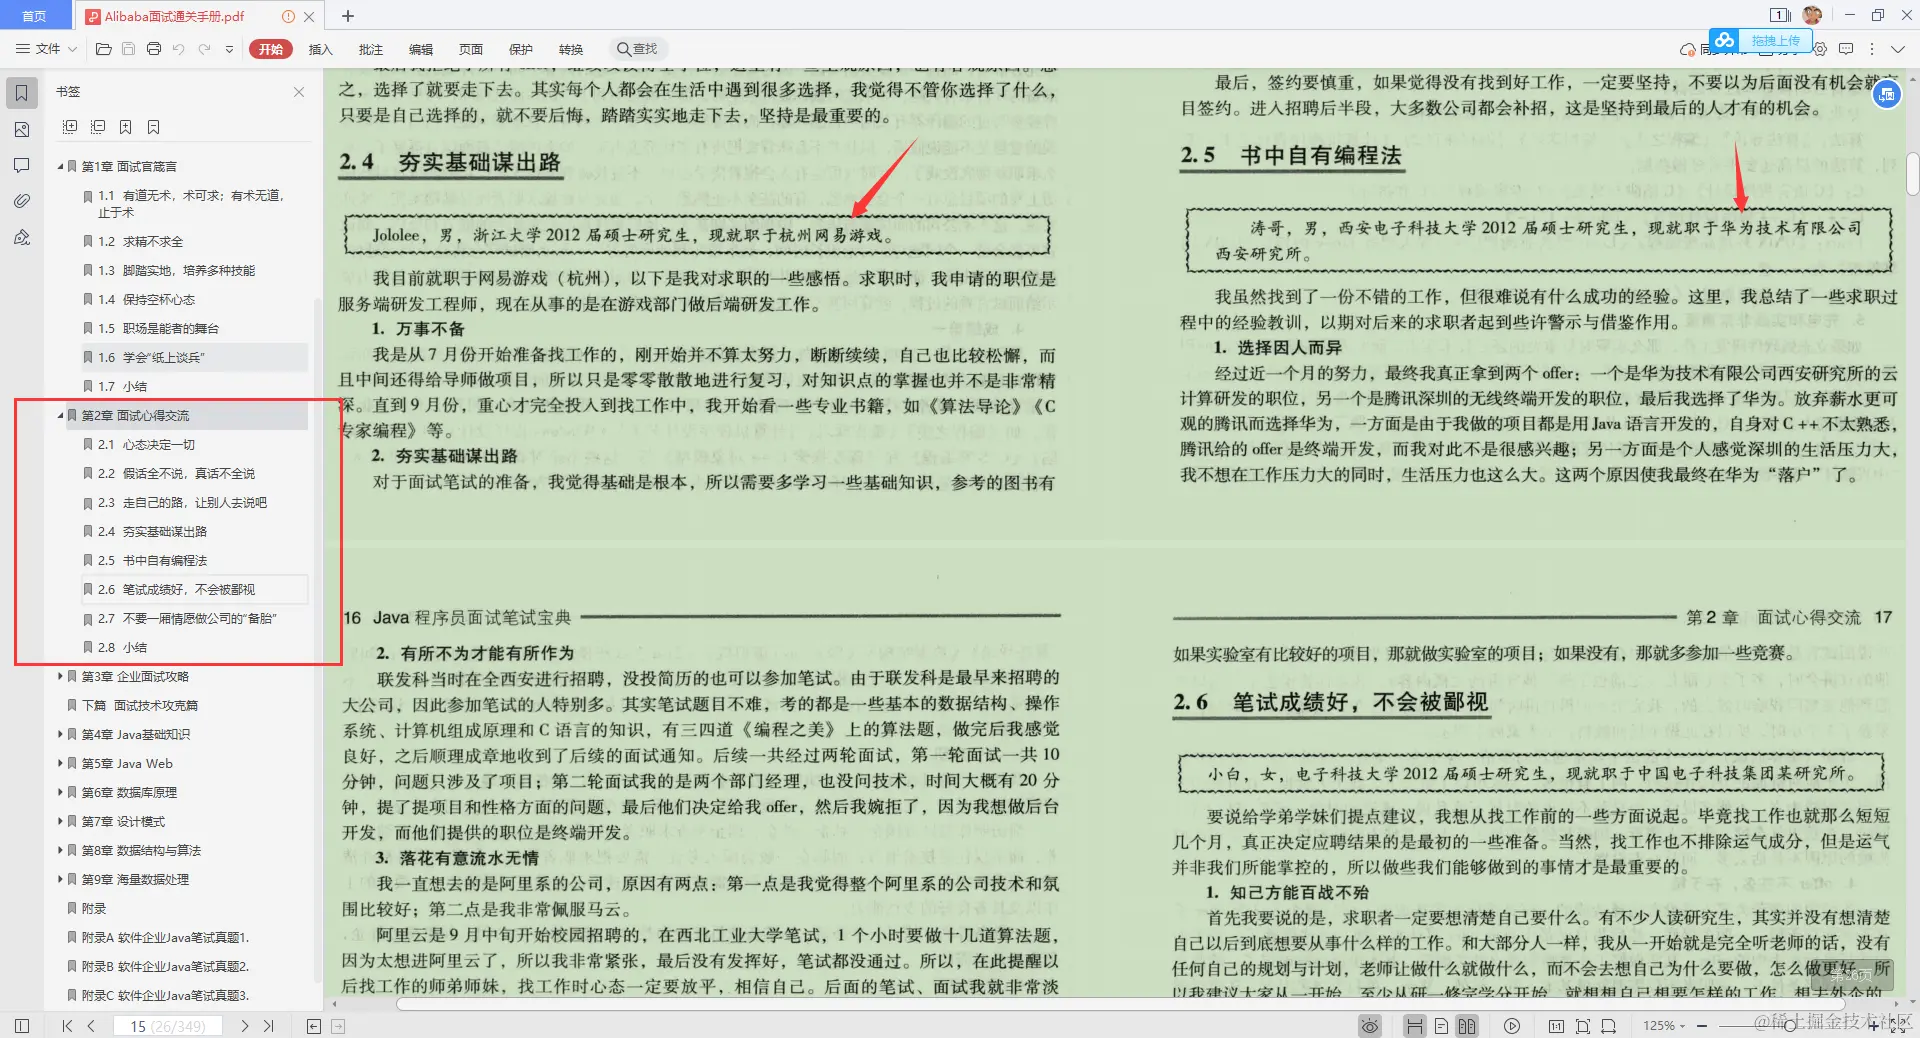Open the settings gear at top right
This screenshot has width=1920, height=1038.
1820,48
